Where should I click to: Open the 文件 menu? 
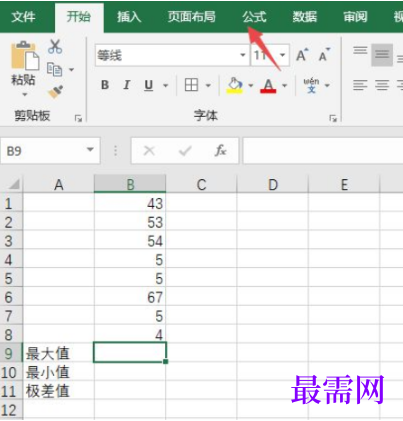pos(23,17)
